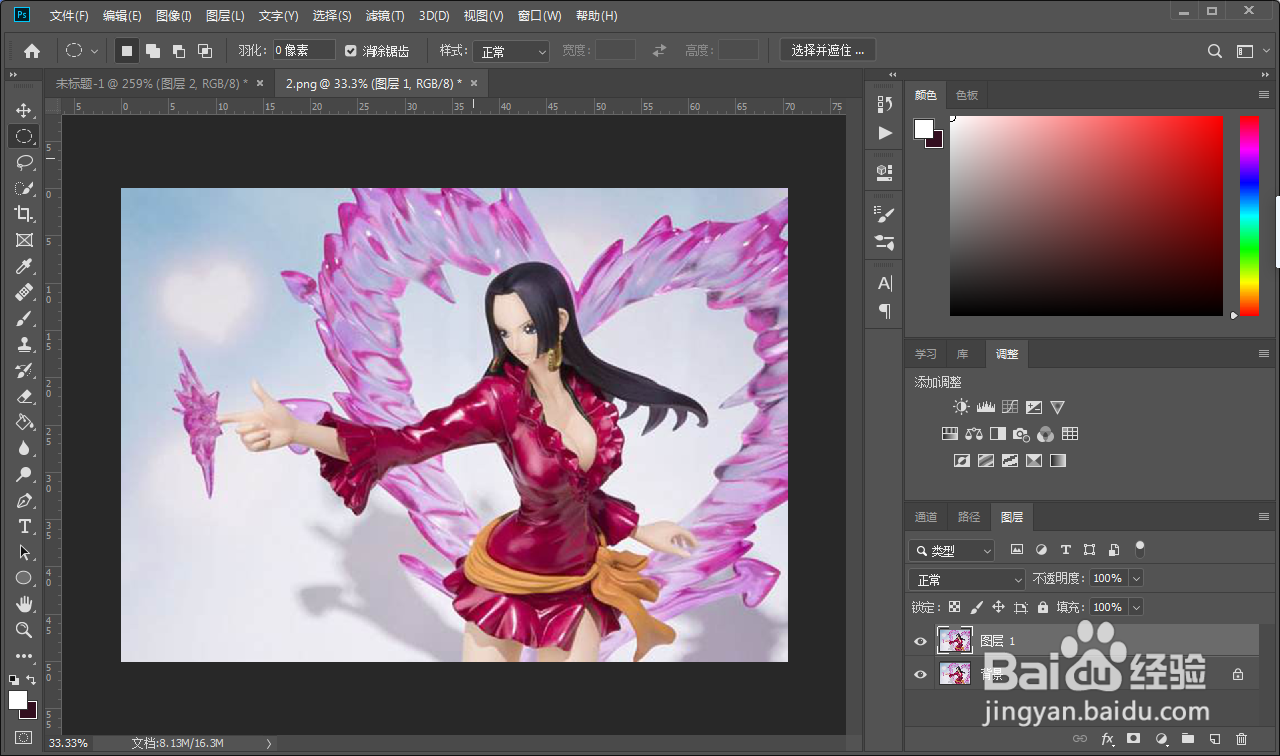Open the 滤镜(T) menu

pyautogui.click(x=385, y=16)
